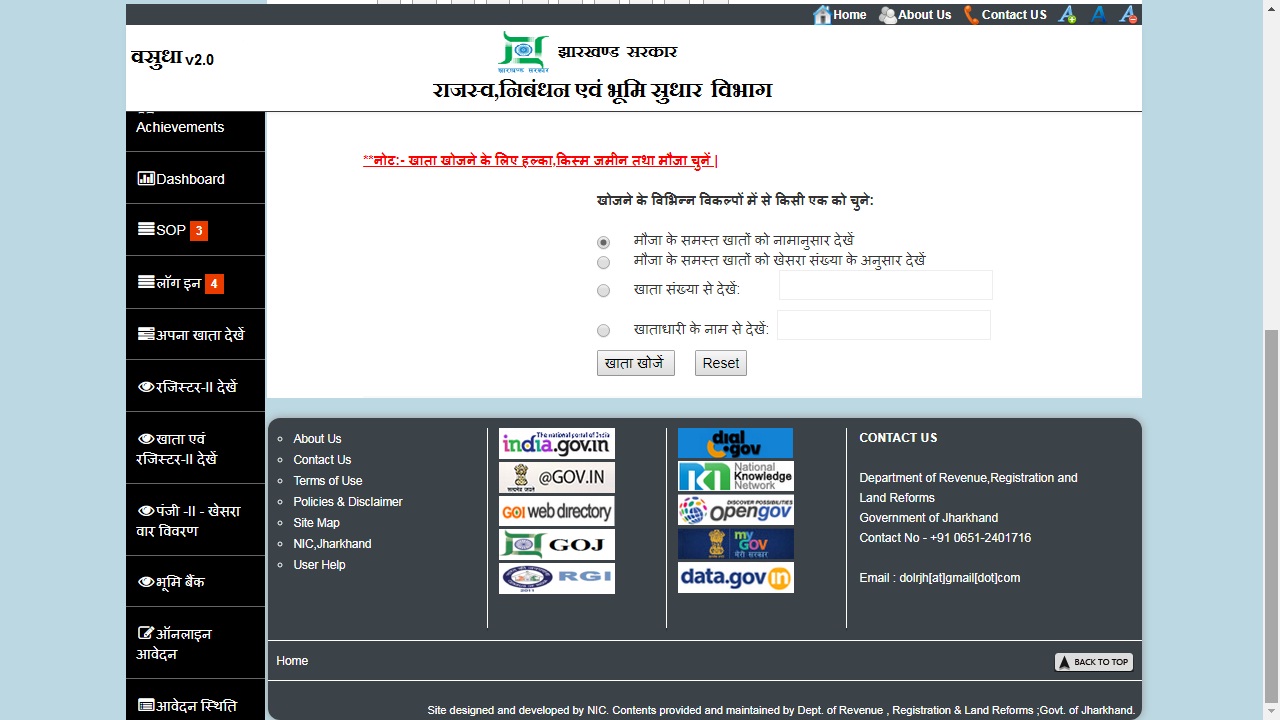Viewport: 1280px width, 720px height.
Task: Open the RGI logo link
Action: [556, 578]
